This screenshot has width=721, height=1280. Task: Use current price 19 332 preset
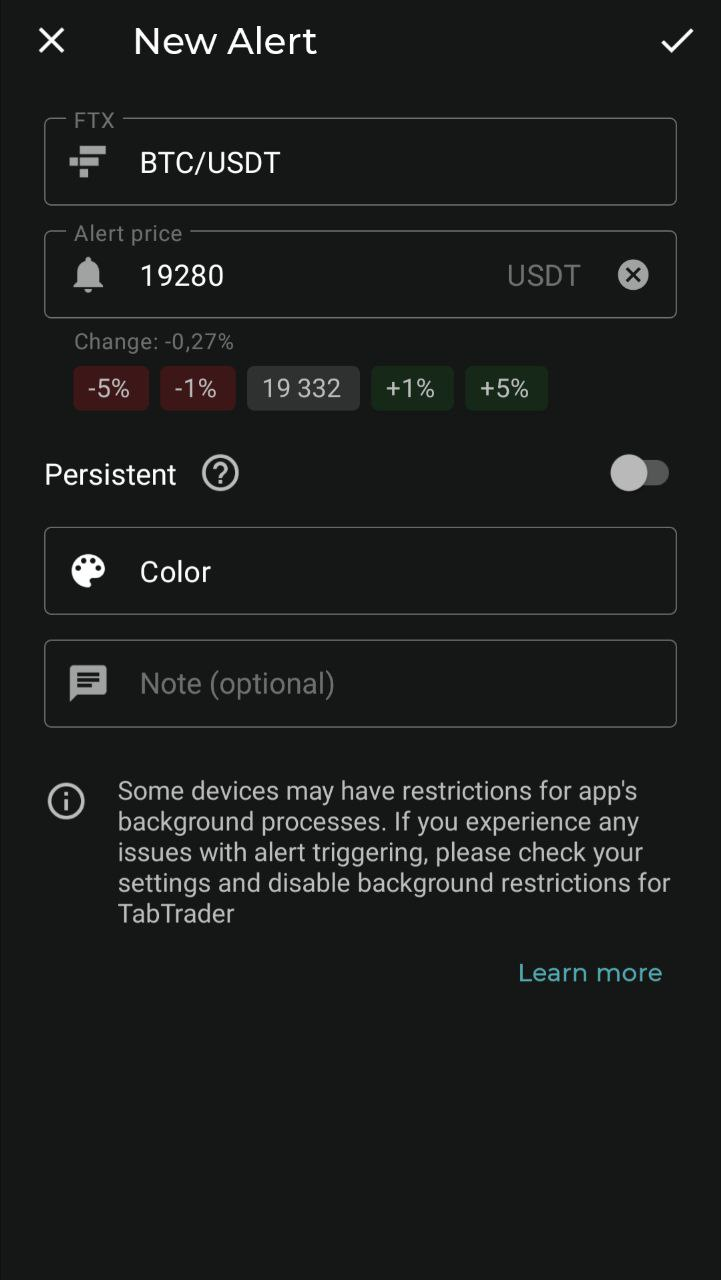coord(303,388)
